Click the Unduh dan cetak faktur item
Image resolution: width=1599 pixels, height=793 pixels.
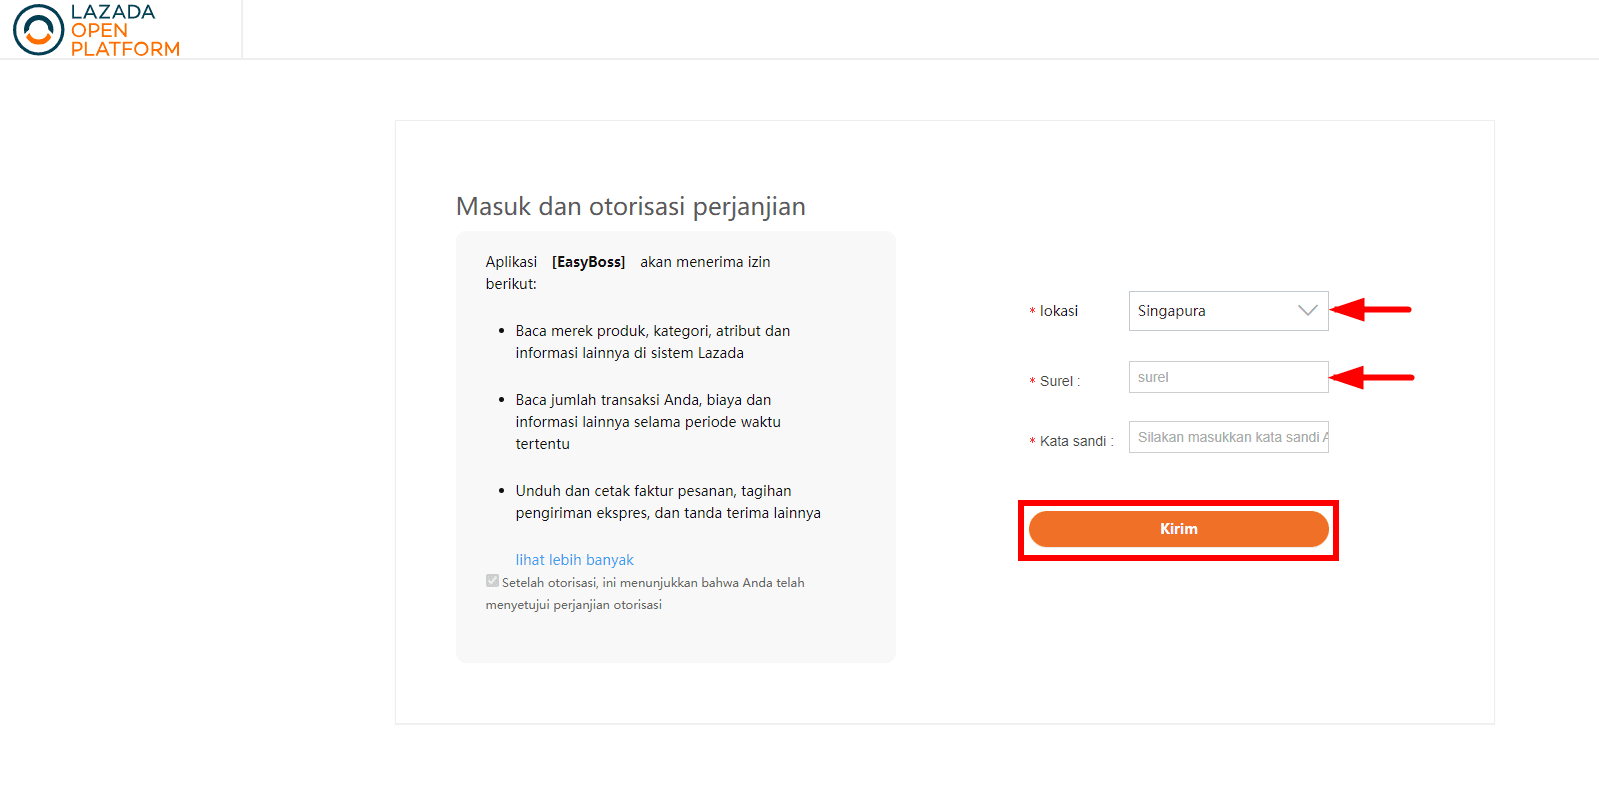(668, 502)
